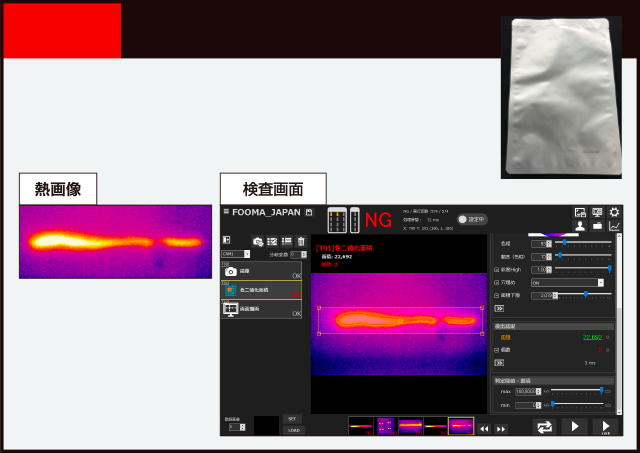Open the CAM1 camera dropdown
Image resolution: width=640 pixels, height=453 pixels.
(234, 254)
